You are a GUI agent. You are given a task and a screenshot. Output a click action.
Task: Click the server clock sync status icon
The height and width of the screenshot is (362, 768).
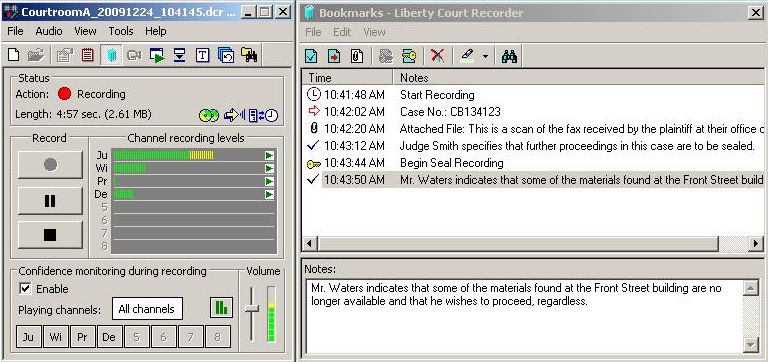tap(264, 116)
